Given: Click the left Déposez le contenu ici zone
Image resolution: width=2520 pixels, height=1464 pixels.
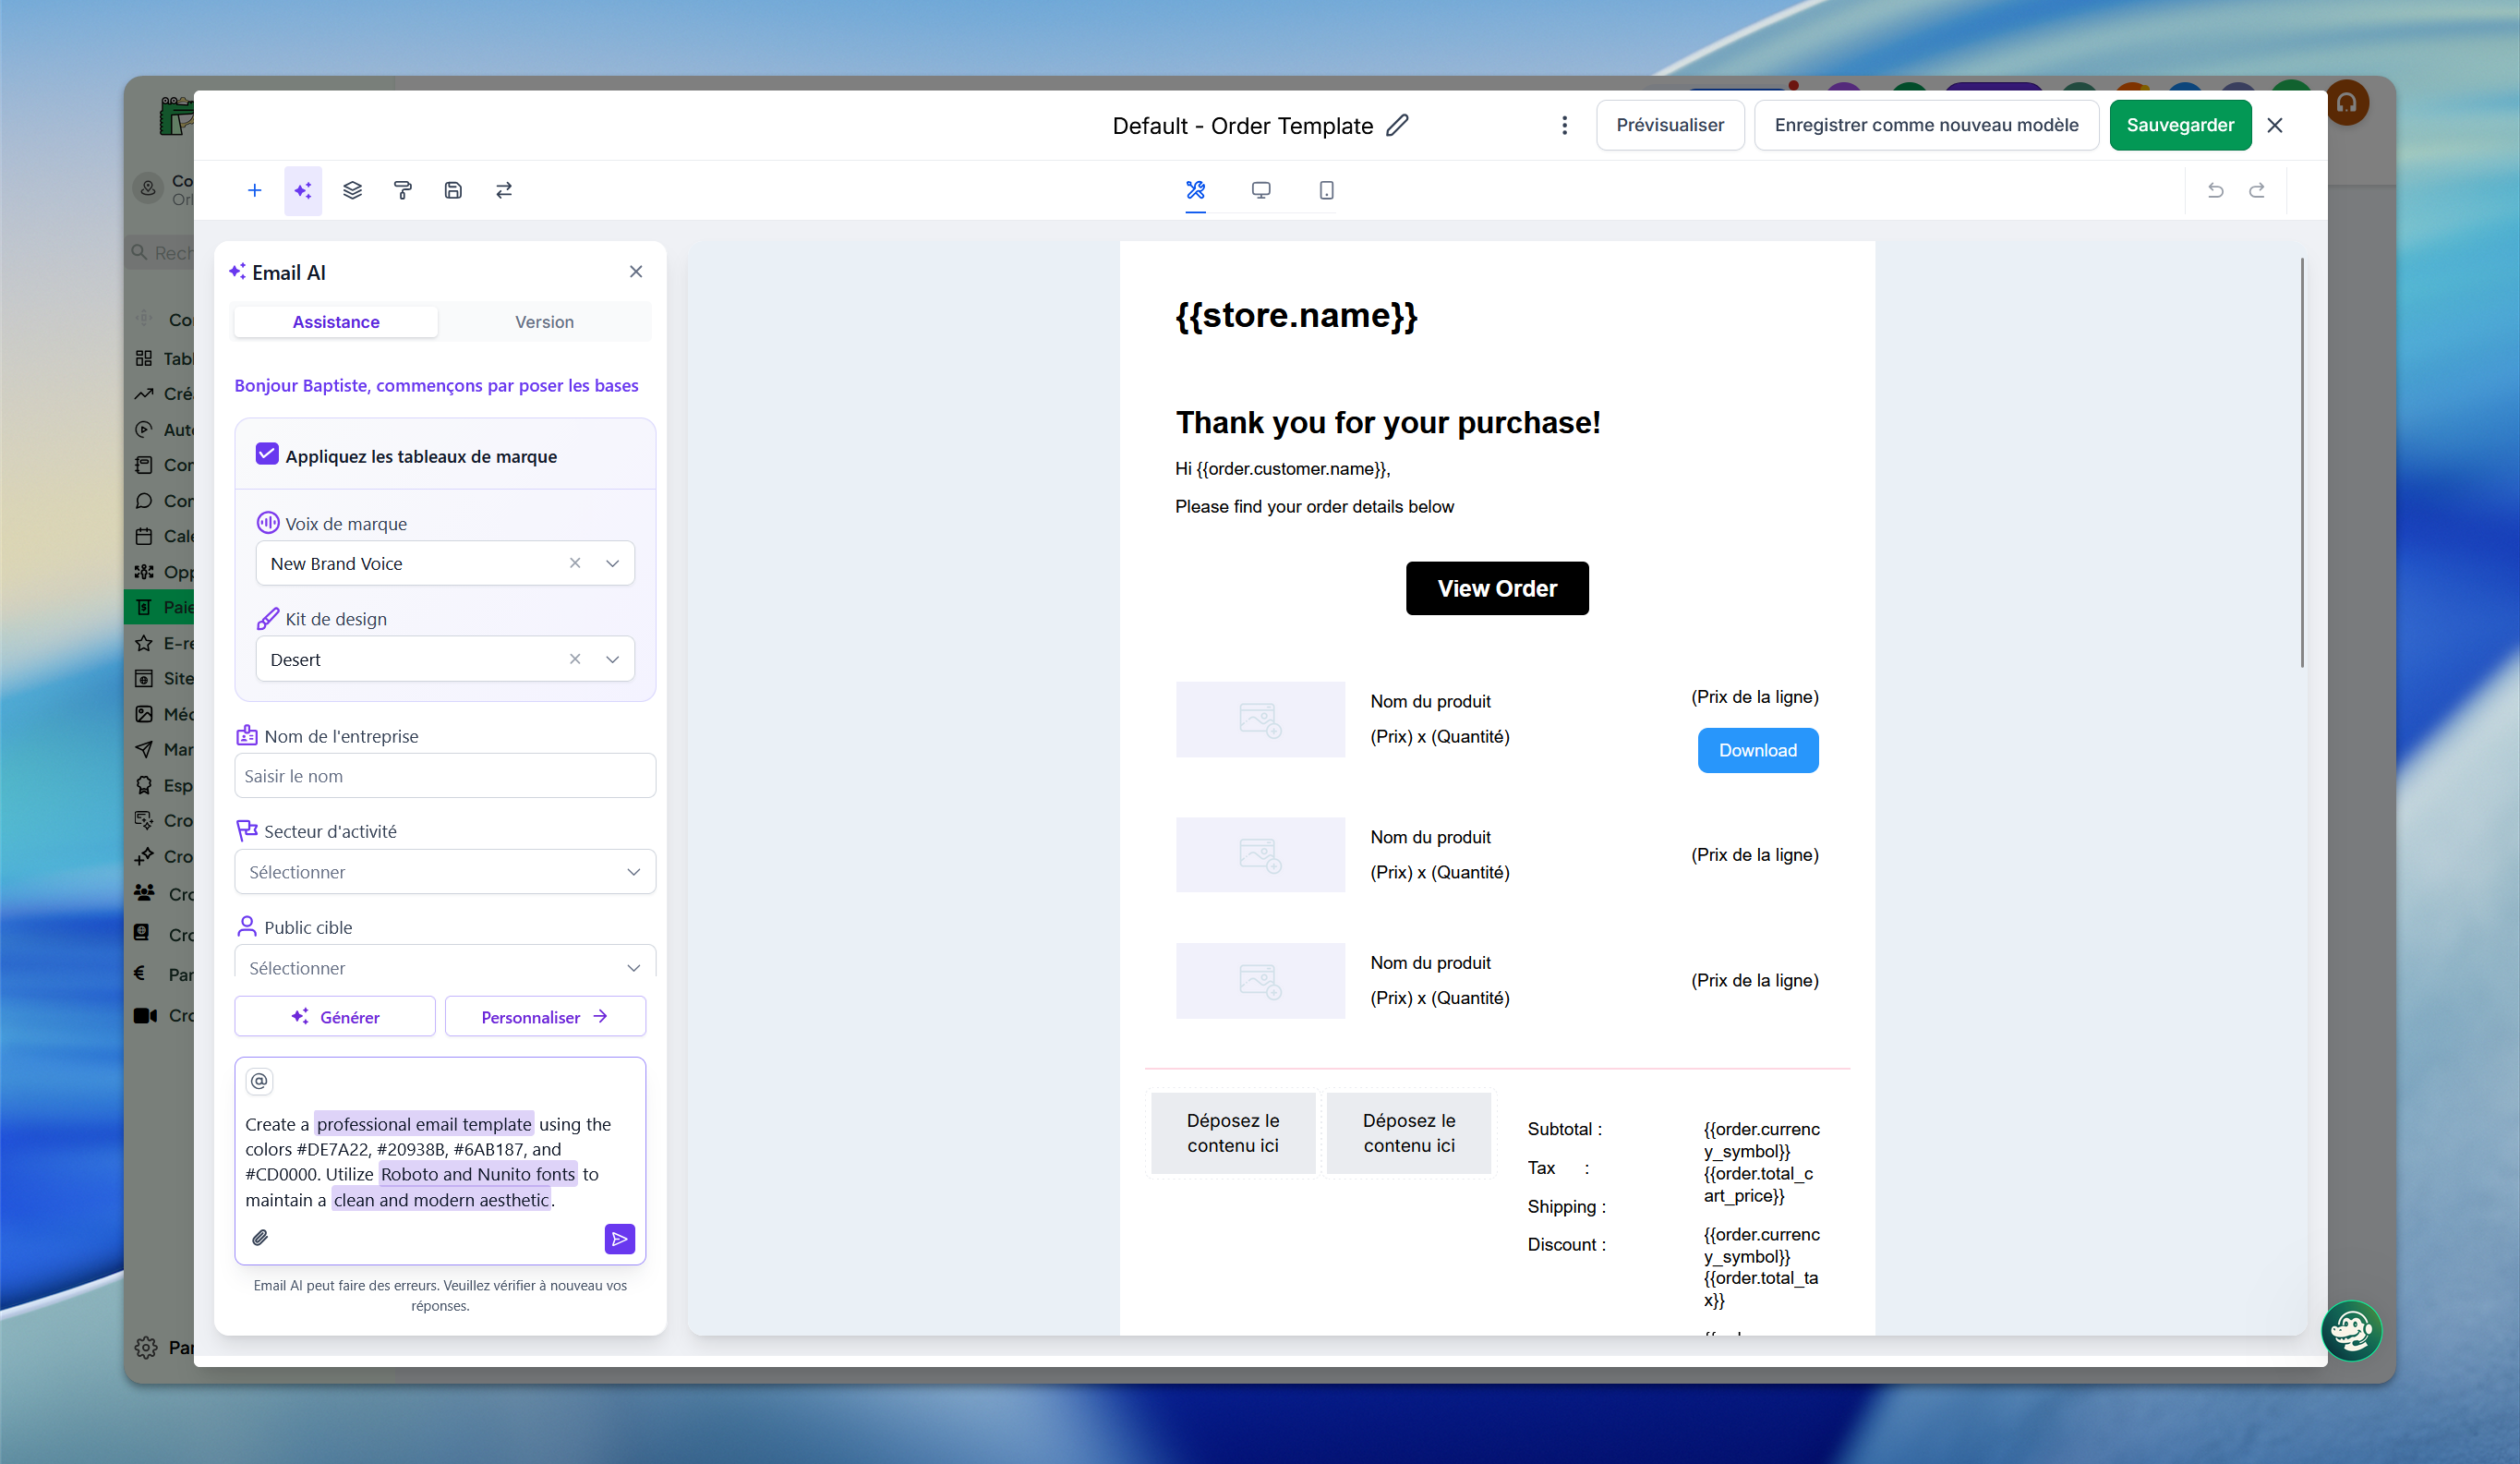Looking at the screenshot, I should (1233, 1133).
